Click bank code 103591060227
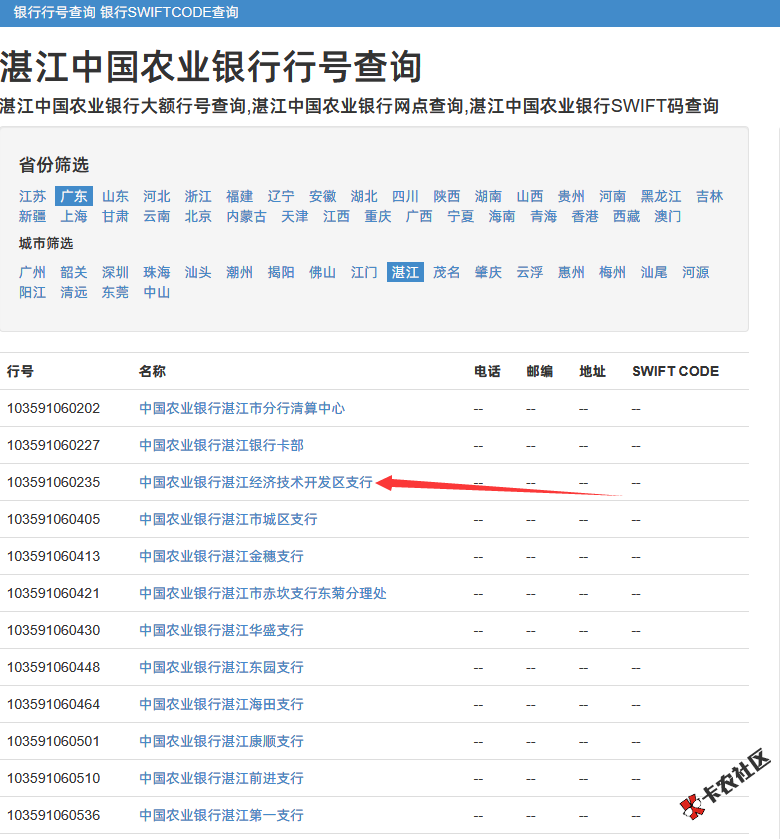 point(53,445)
